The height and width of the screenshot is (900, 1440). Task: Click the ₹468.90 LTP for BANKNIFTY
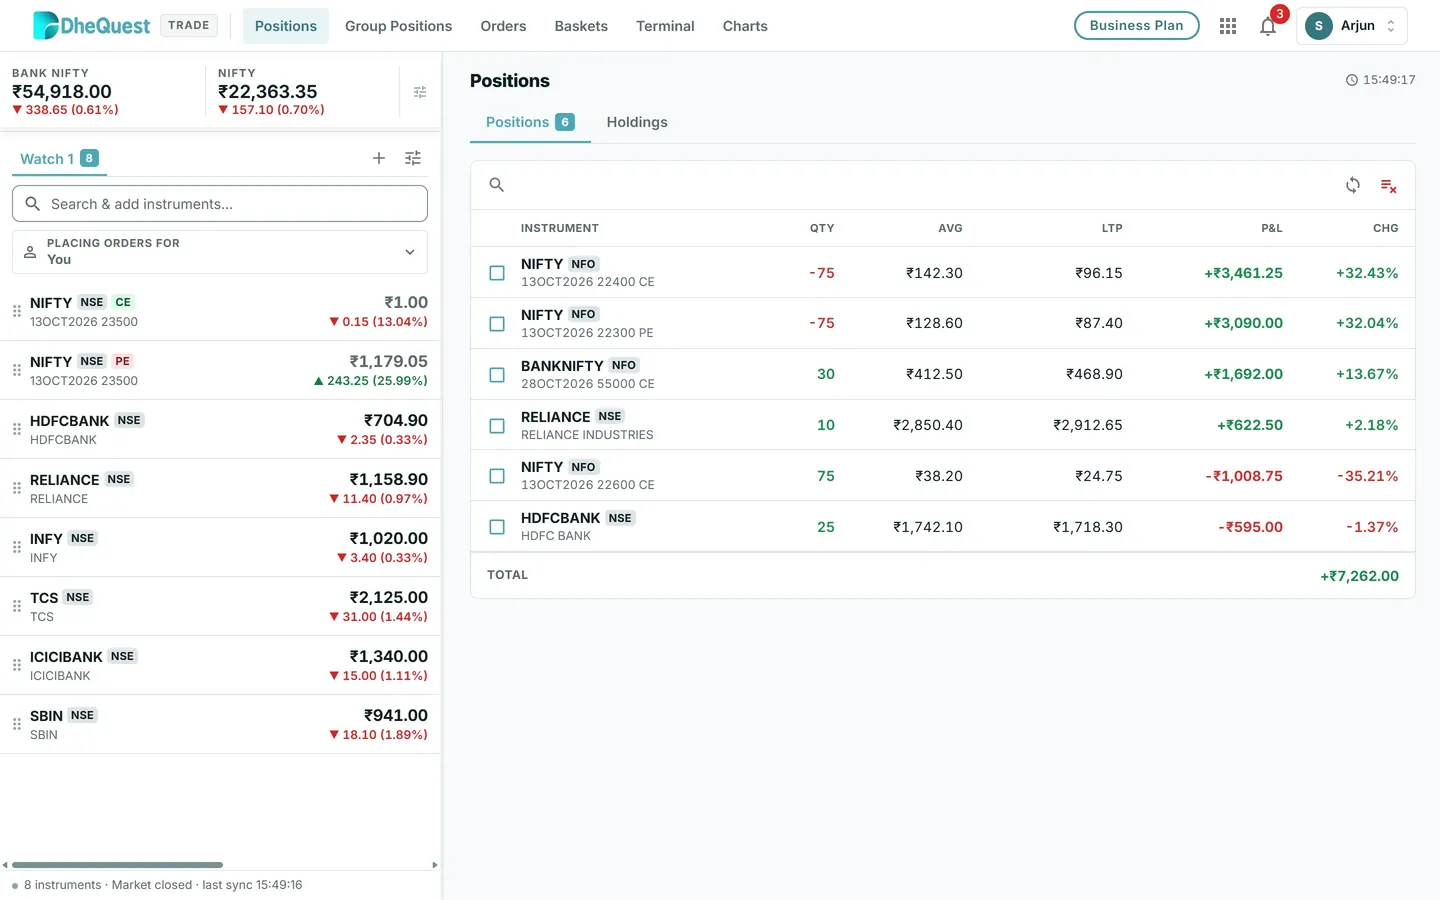click(1094, 374)
